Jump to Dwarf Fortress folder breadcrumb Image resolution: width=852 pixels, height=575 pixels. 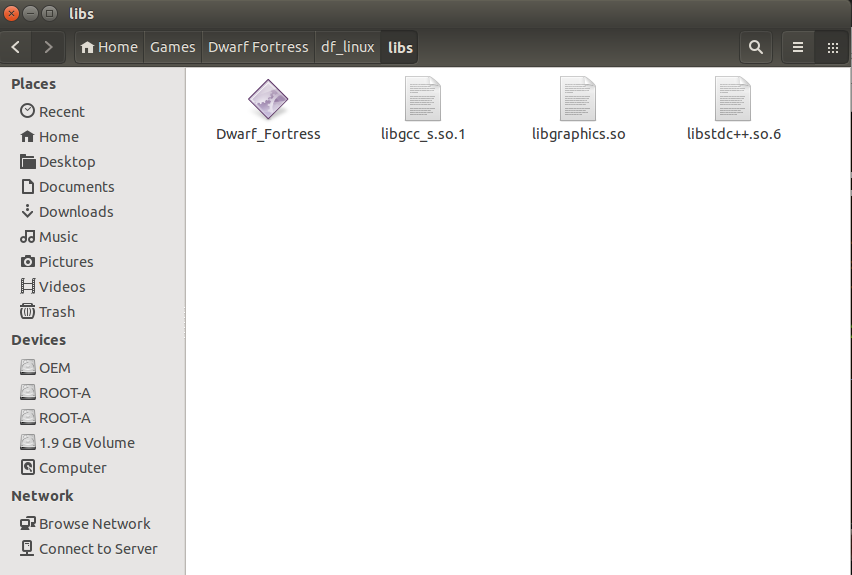258,47
